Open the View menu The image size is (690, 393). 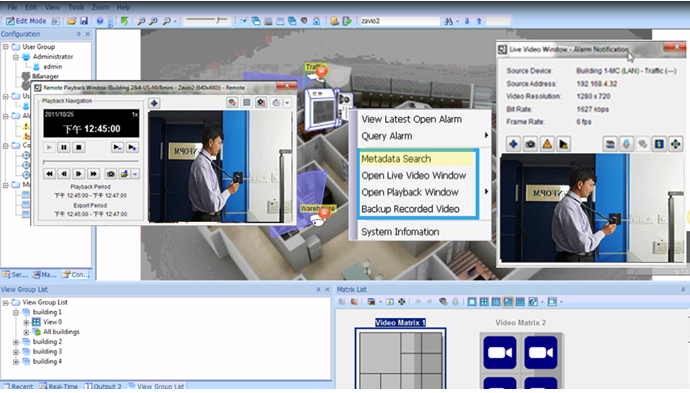[x=52, y=7]
